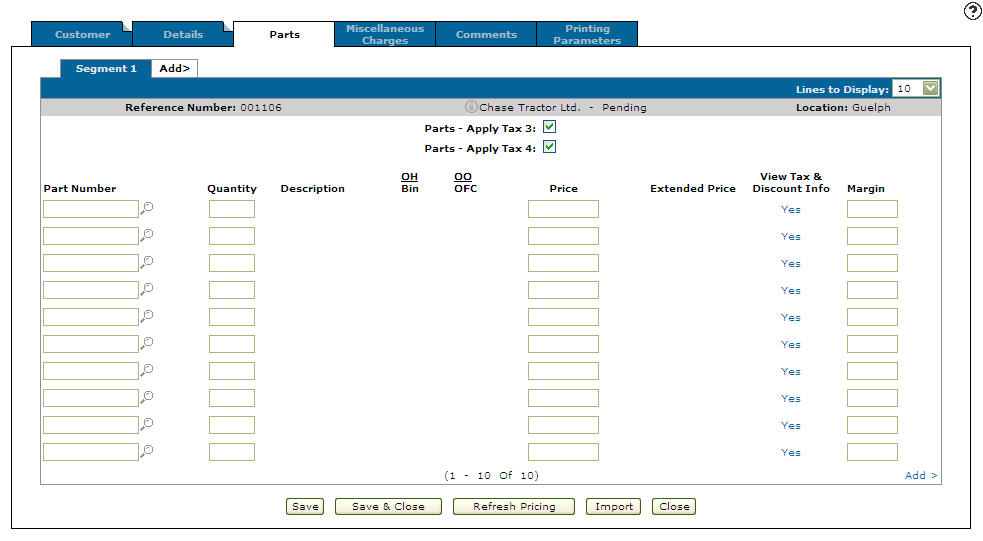Viewport: 983px width, 541px height.
Task: Toggle Parts - Apply Tax 3 checkbox
Action: 549,128
